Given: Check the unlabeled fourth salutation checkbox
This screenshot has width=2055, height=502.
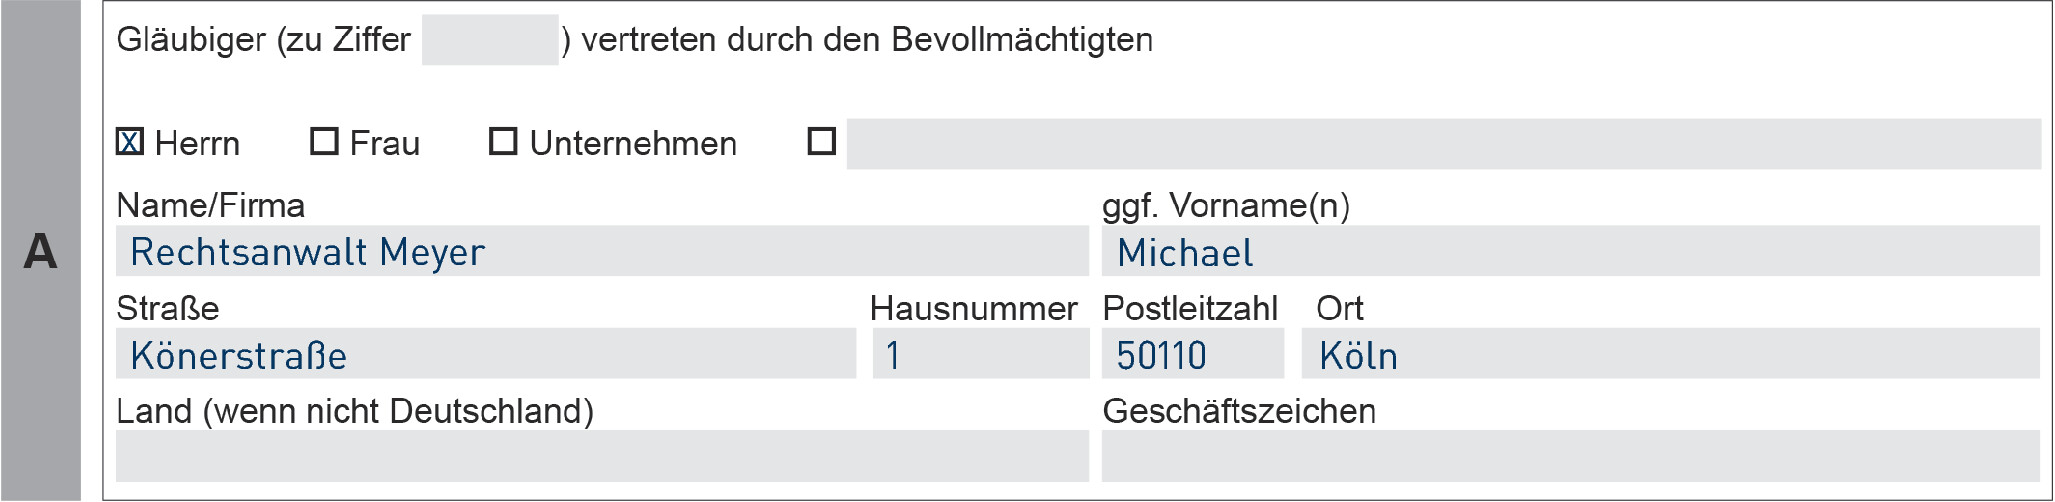Looking at the screenshot, I should pyautogui.click(x=821, y=142).
